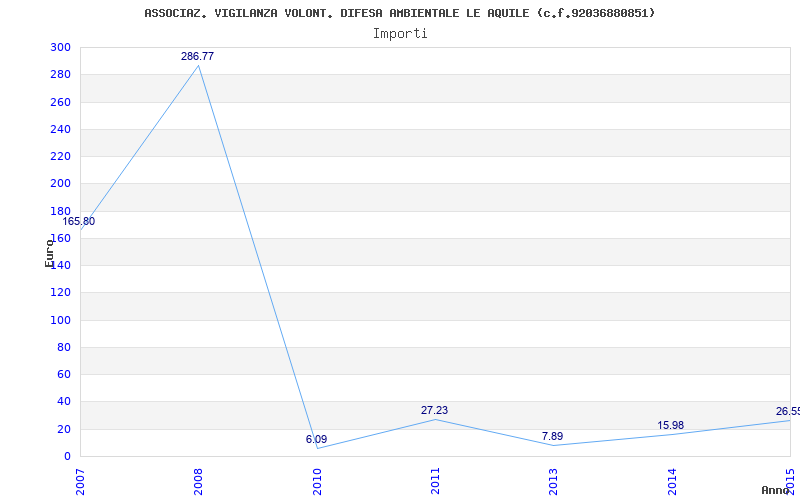The width and height of the screenshot is (800, 500).
Task: Click the 7.89 data point label
Action: [553, 437]
